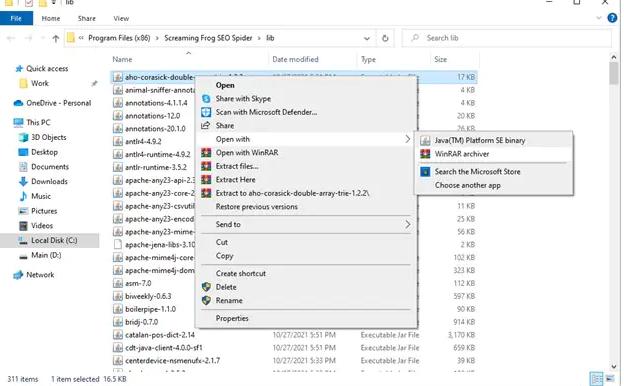Select Choose another app option
Image resolution: width=624 pixels, height=386 pixels.
click(x=468, y=185)
